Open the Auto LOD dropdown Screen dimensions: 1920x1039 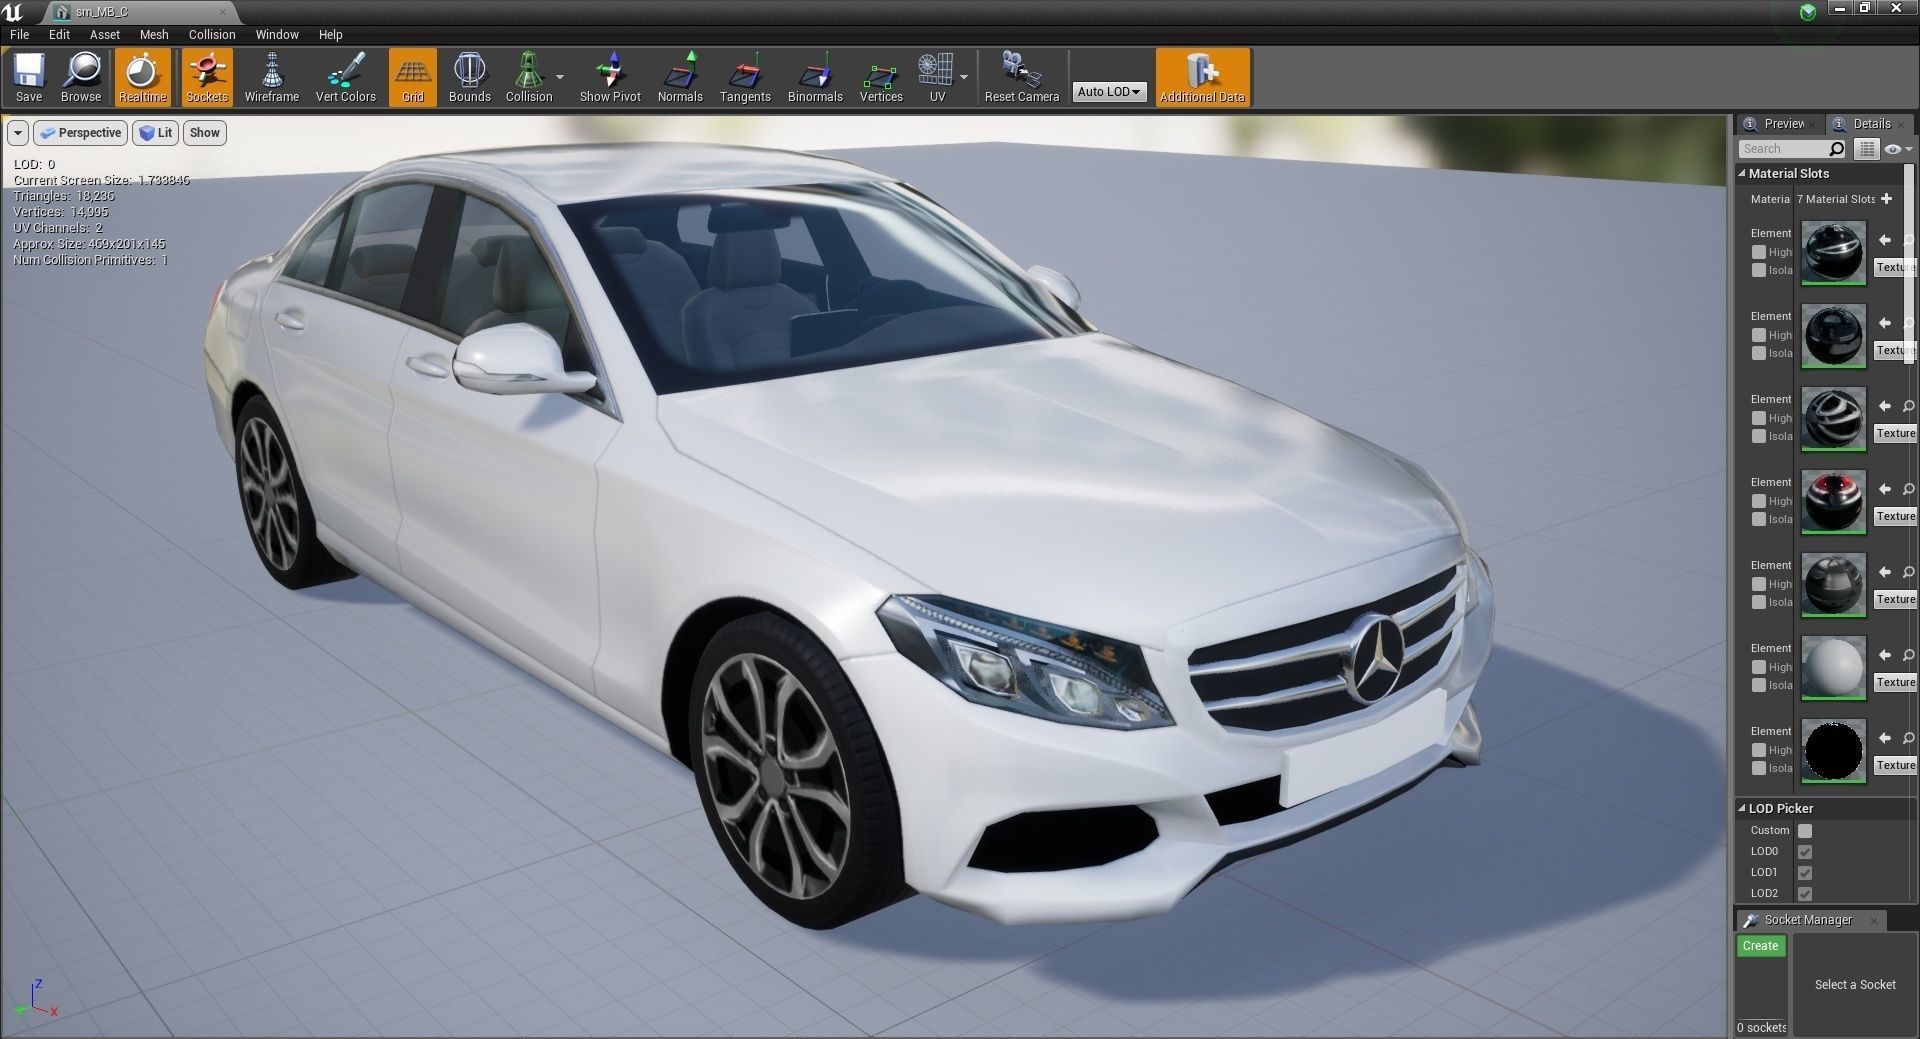point(1109,91)
